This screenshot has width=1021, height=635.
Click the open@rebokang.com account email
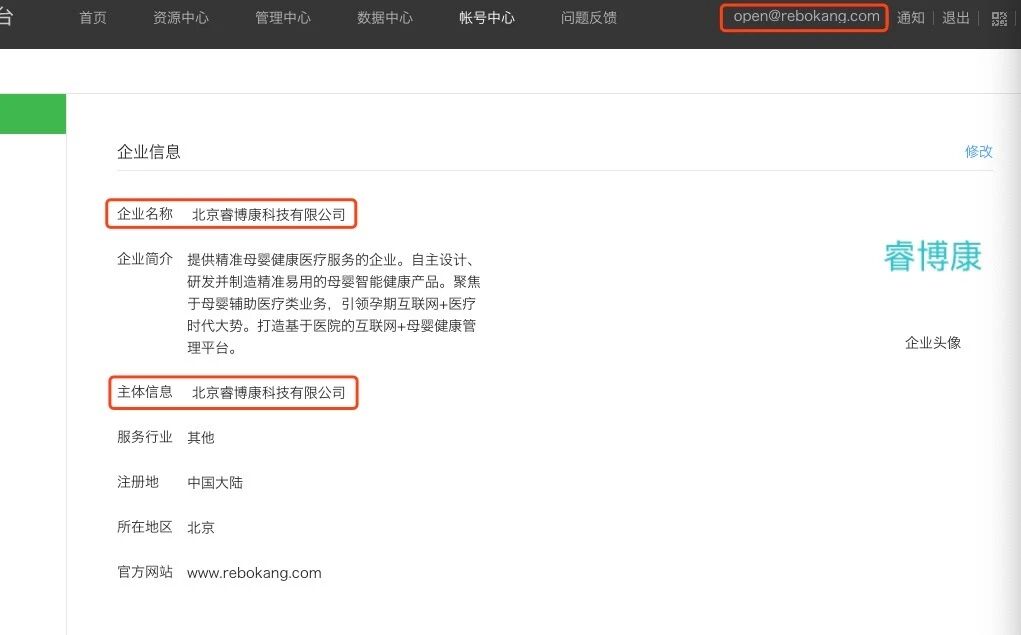point(806,16)
